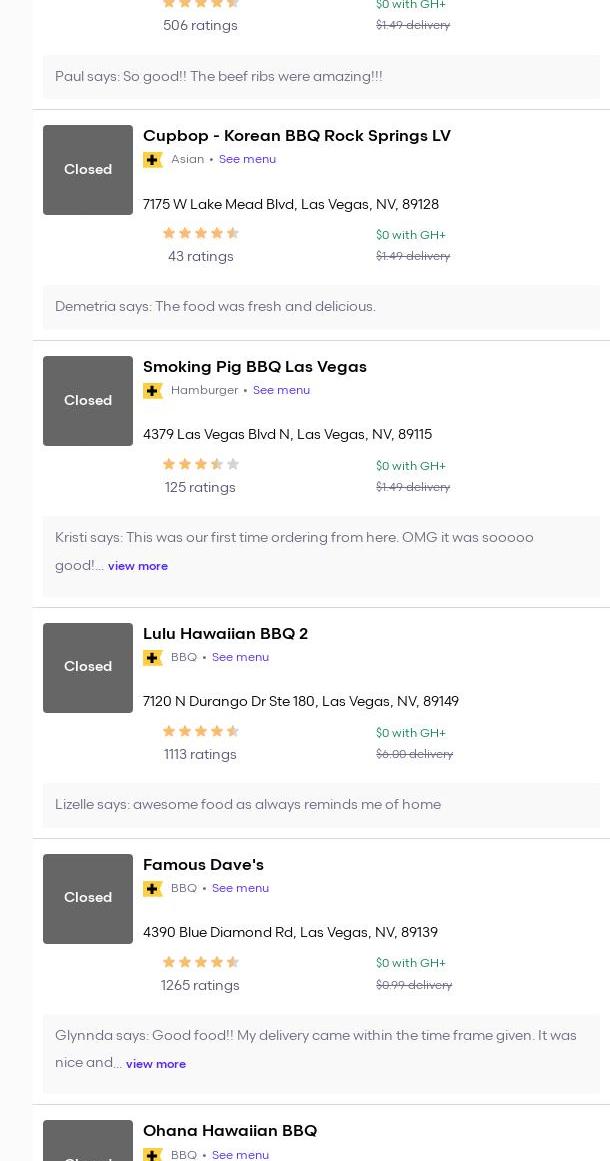Click the star rating for Famous Dave's
Screen dimensions: 610x1161
[201, 963]
